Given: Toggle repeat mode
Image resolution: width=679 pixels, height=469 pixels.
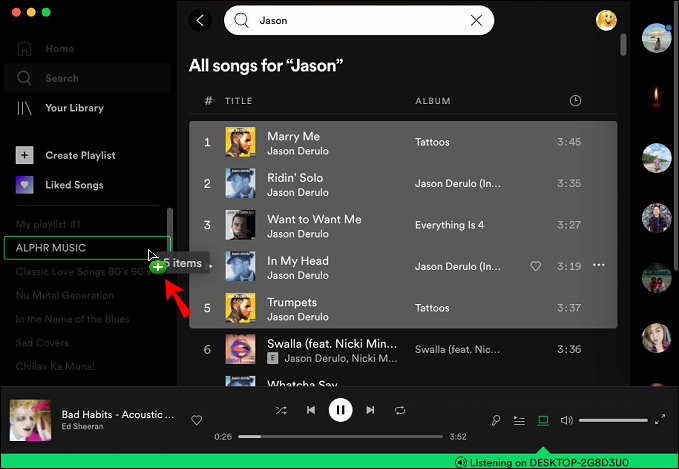Looking at the screenshot, I should pos(400,410).
